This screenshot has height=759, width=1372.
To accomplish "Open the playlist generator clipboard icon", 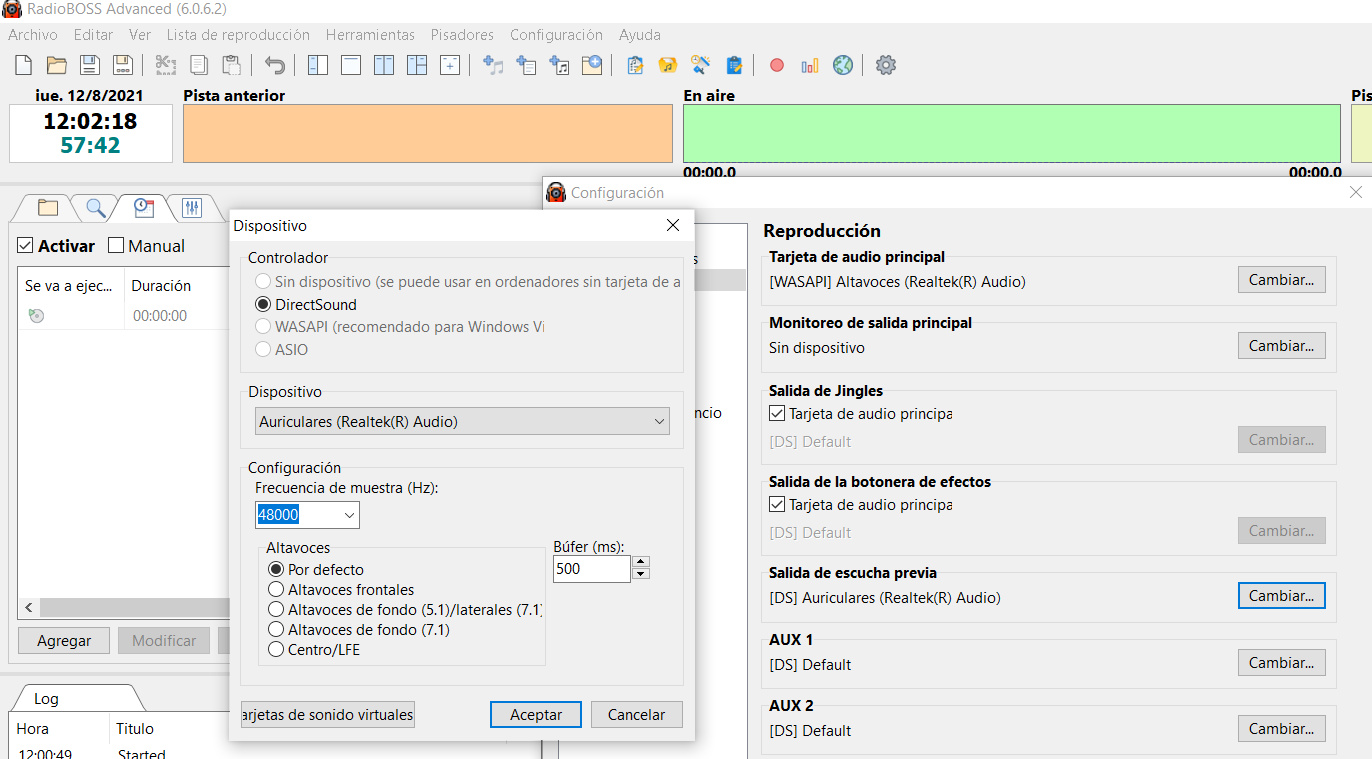I will click(x=635, y=65).
